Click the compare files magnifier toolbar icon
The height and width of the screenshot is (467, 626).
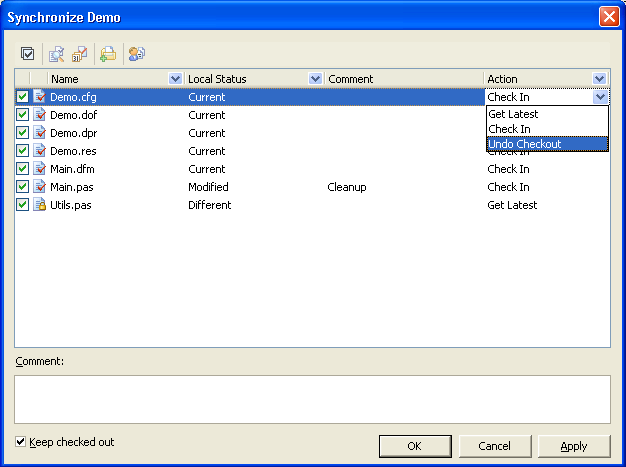57,54
